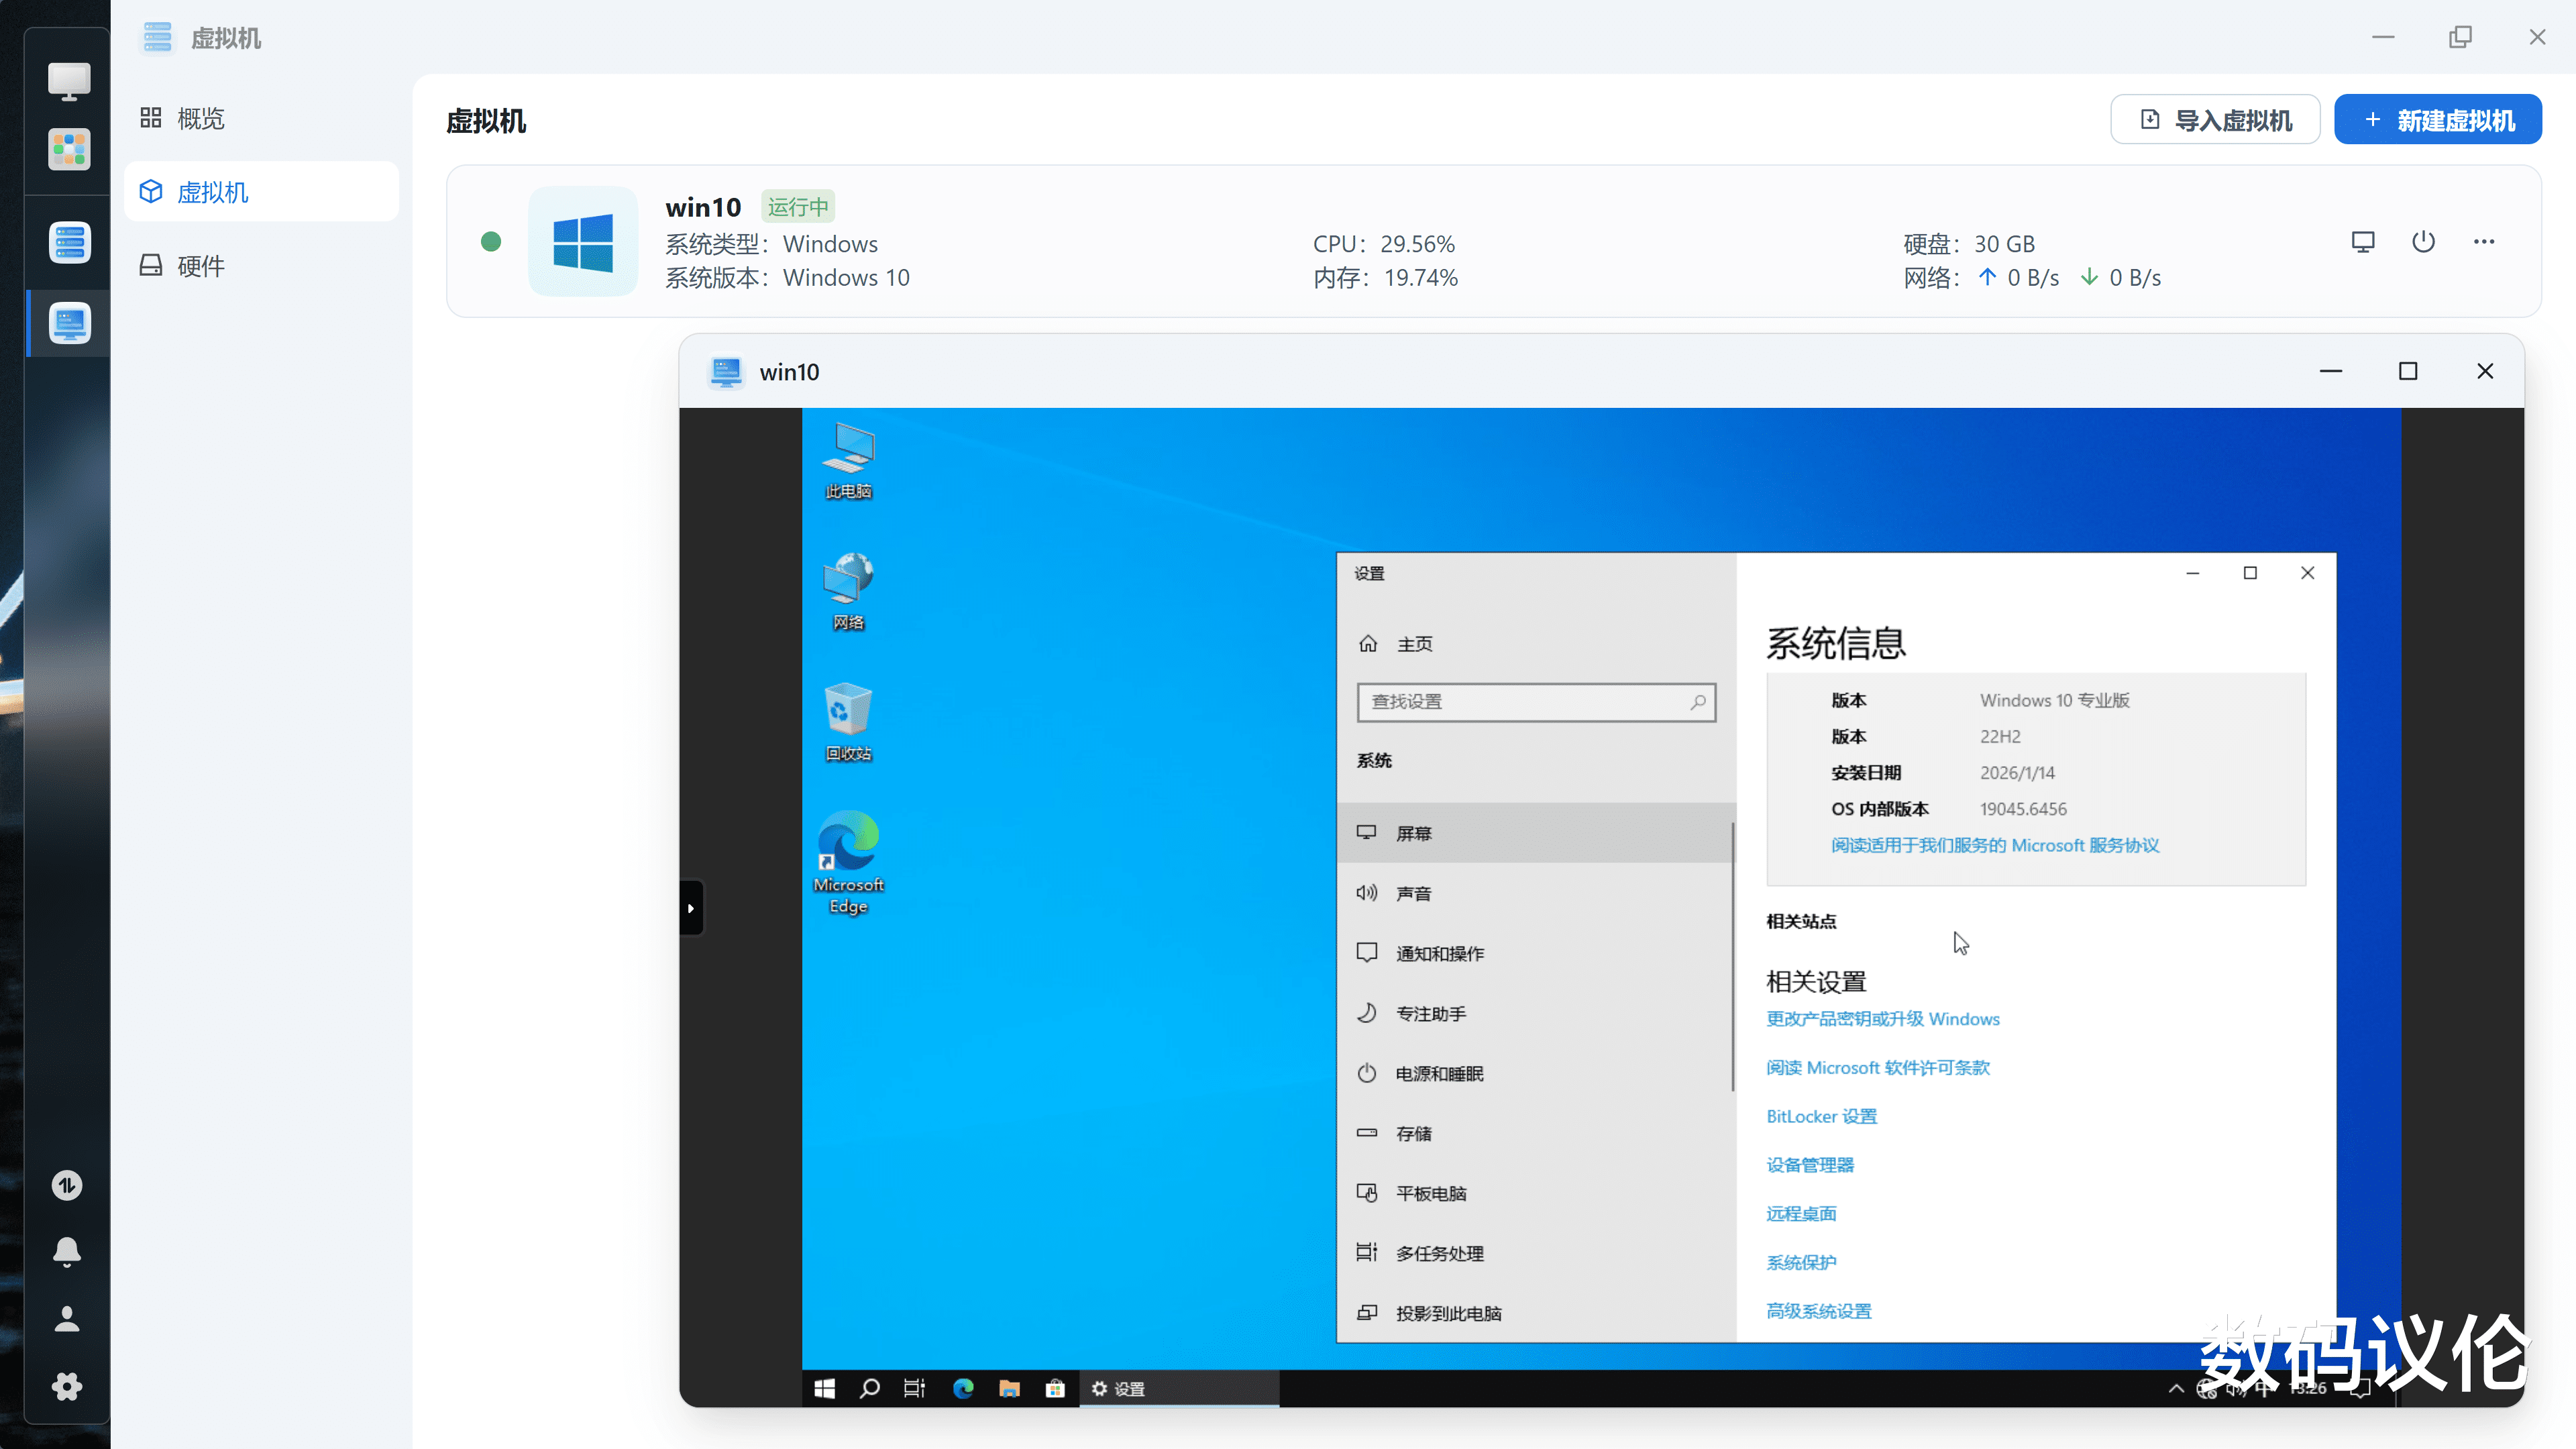Open settings gear in left dock

67,1386
